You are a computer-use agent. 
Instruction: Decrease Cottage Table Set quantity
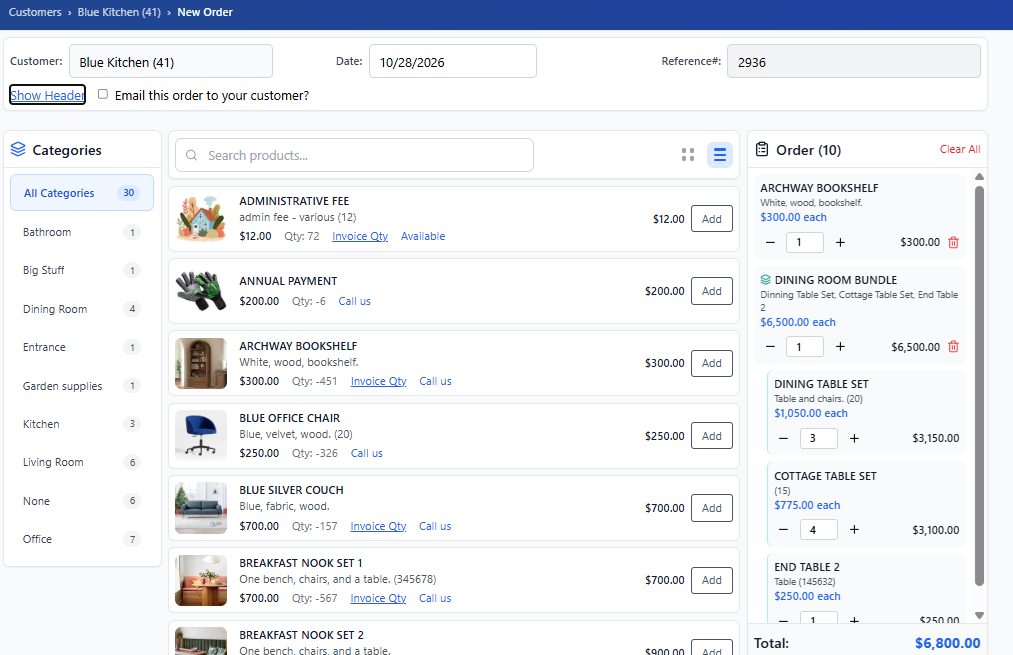coord(784,530)
